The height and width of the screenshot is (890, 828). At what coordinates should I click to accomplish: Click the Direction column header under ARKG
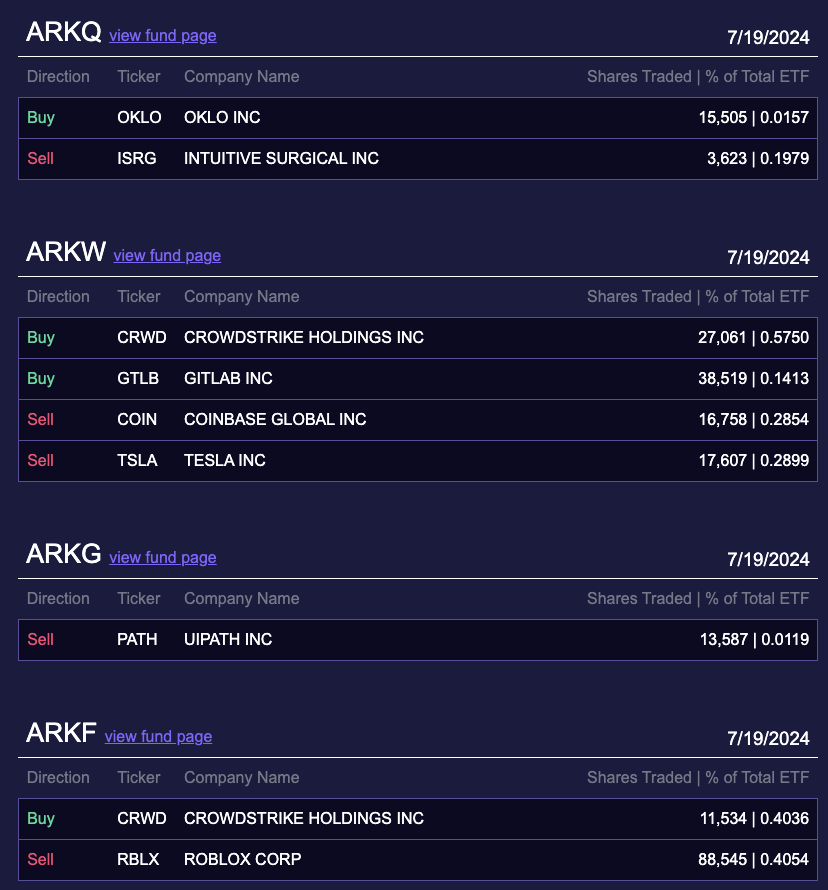58,598
